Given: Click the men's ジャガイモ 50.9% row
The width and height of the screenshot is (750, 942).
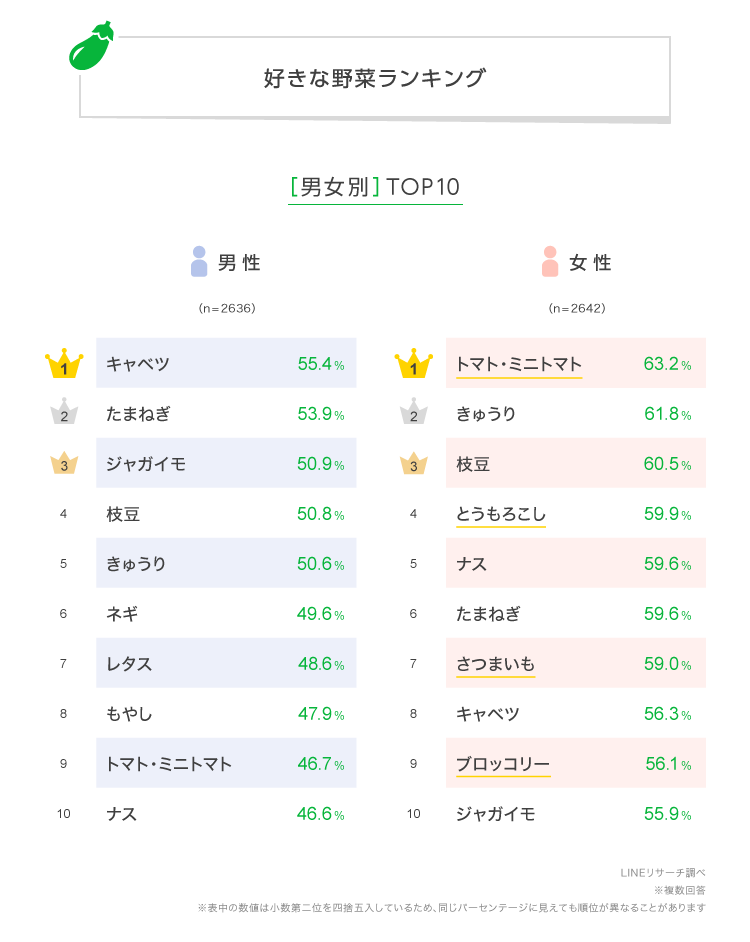Looking at the screenshot, I should pyautogui.click(x=226, y=464).
